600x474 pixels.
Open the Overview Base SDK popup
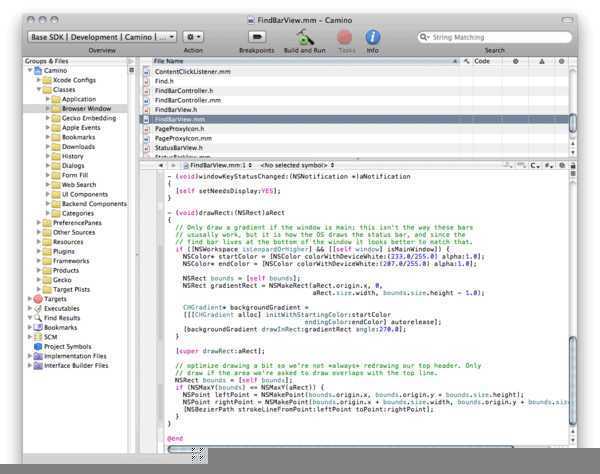(102, 37)
